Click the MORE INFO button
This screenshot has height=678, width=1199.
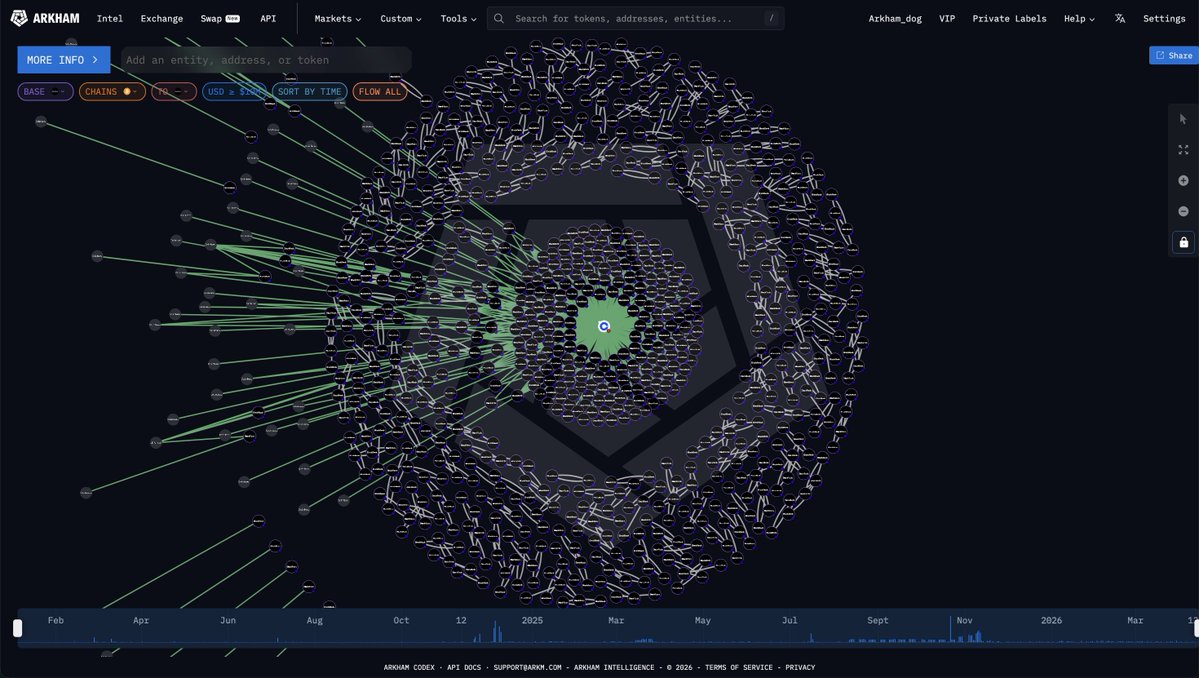pos(63,60)
